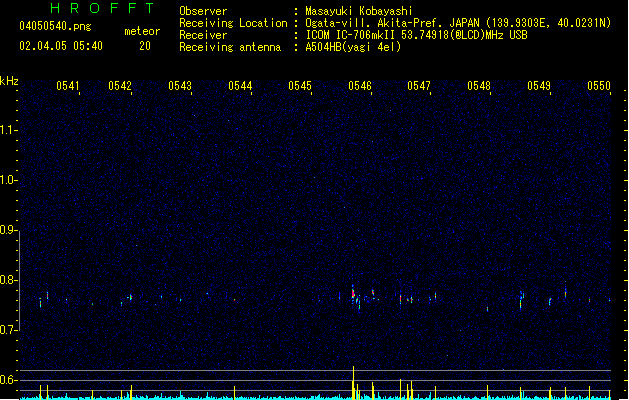This screenshot has width=629, height=400.
Task: Click the 0546 time marker
Action: (360, 86)
